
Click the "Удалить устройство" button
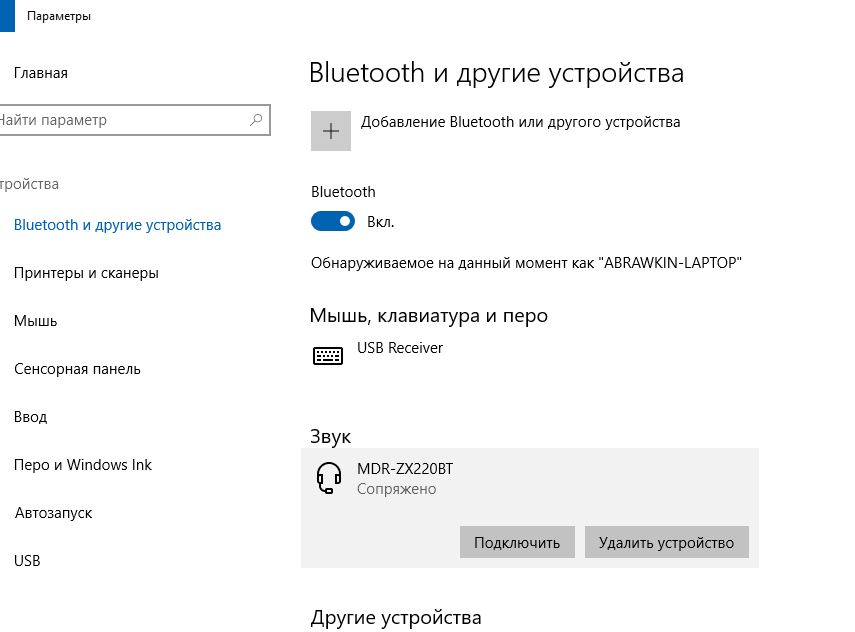(x=666, y=543)
